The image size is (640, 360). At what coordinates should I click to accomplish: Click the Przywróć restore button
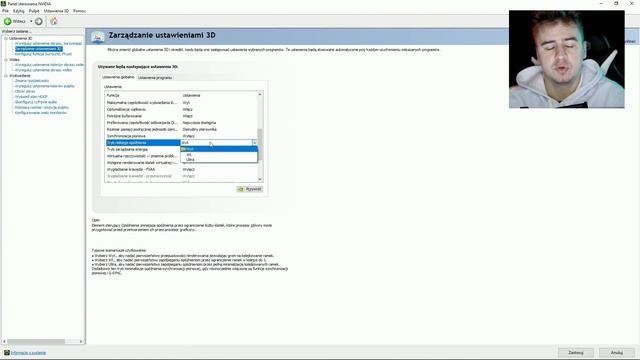click(x=250, y=189)
